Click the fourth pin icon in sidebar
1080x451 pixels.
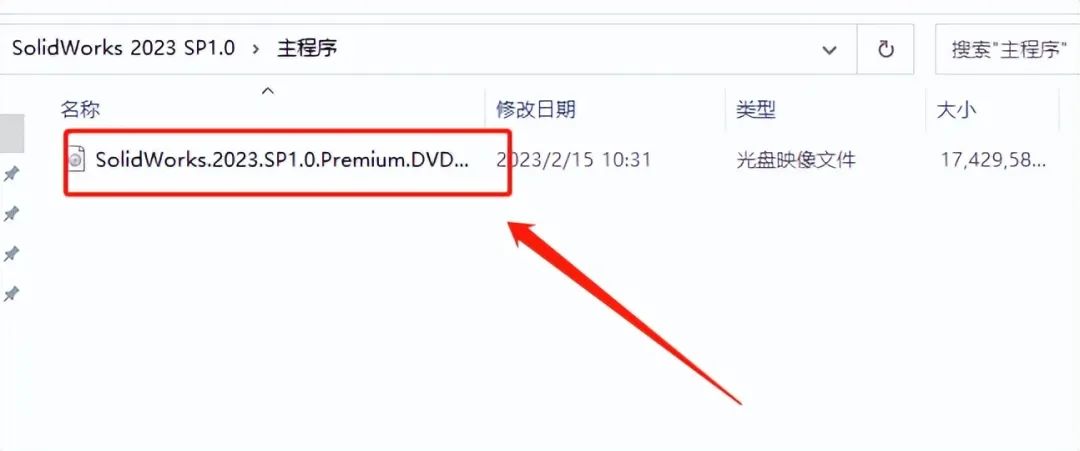(11, 294)
